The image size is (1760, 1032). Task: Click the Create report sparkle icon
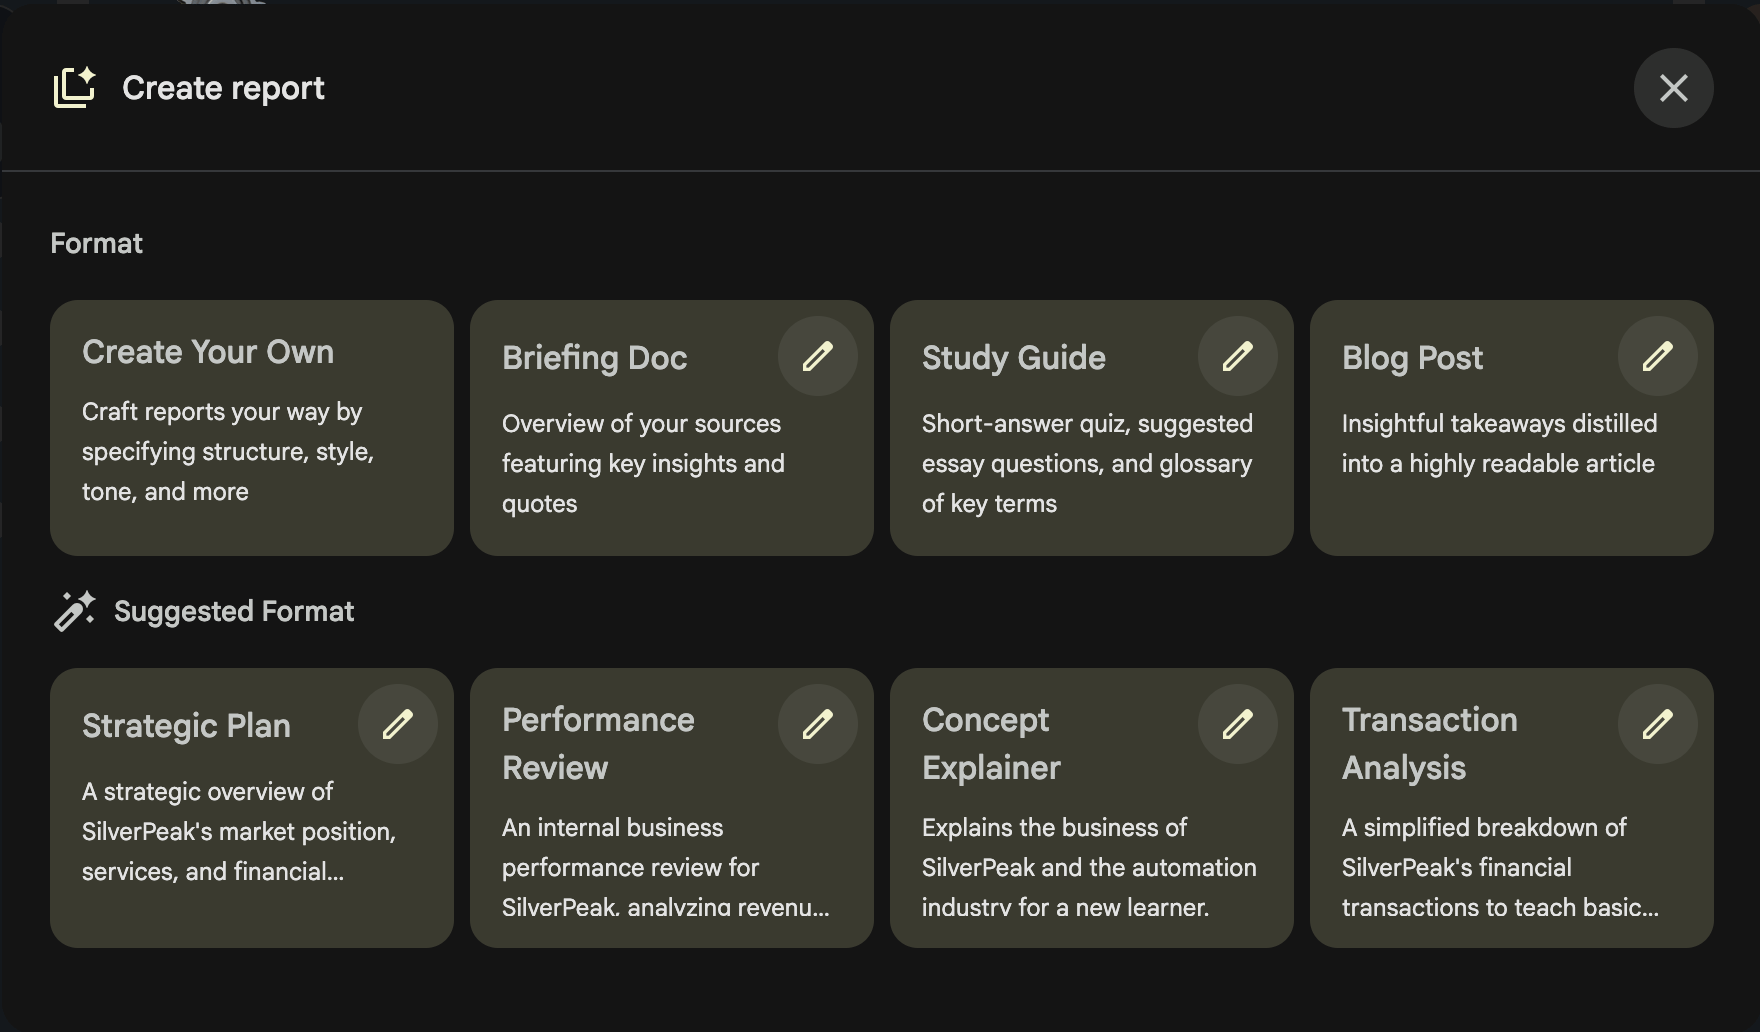74,88
